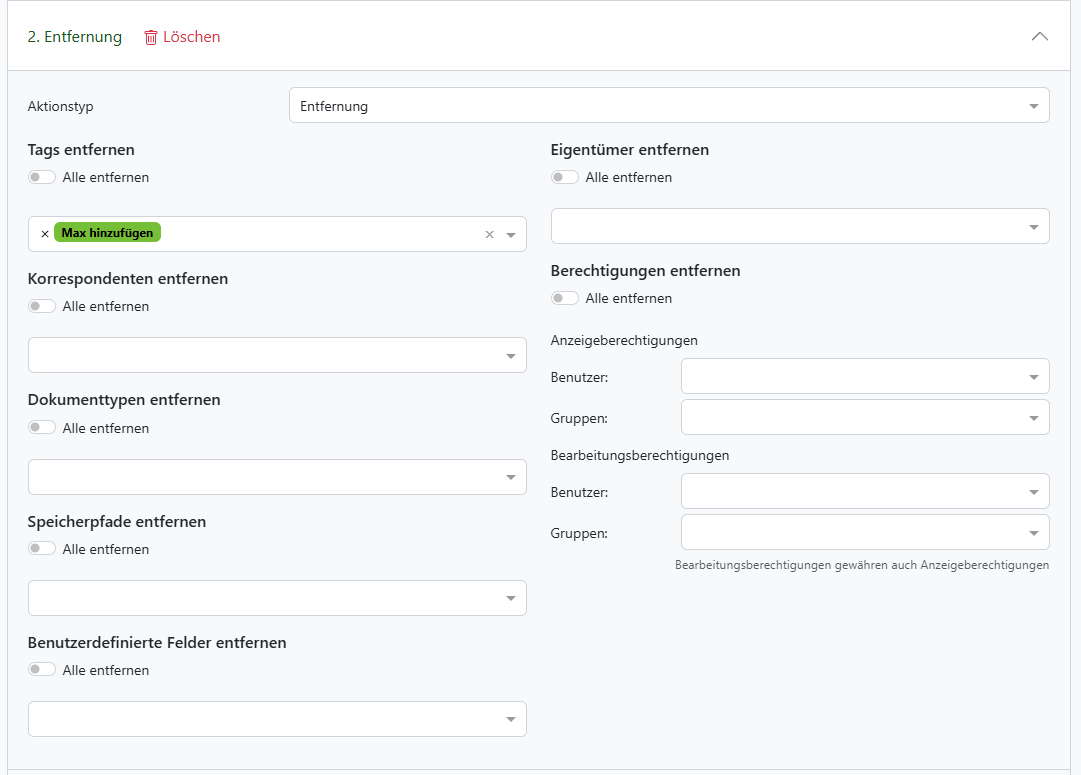
Task: Open Benutzer dropdown under Anzeigeberechtigungen
Action: point(864,376)
